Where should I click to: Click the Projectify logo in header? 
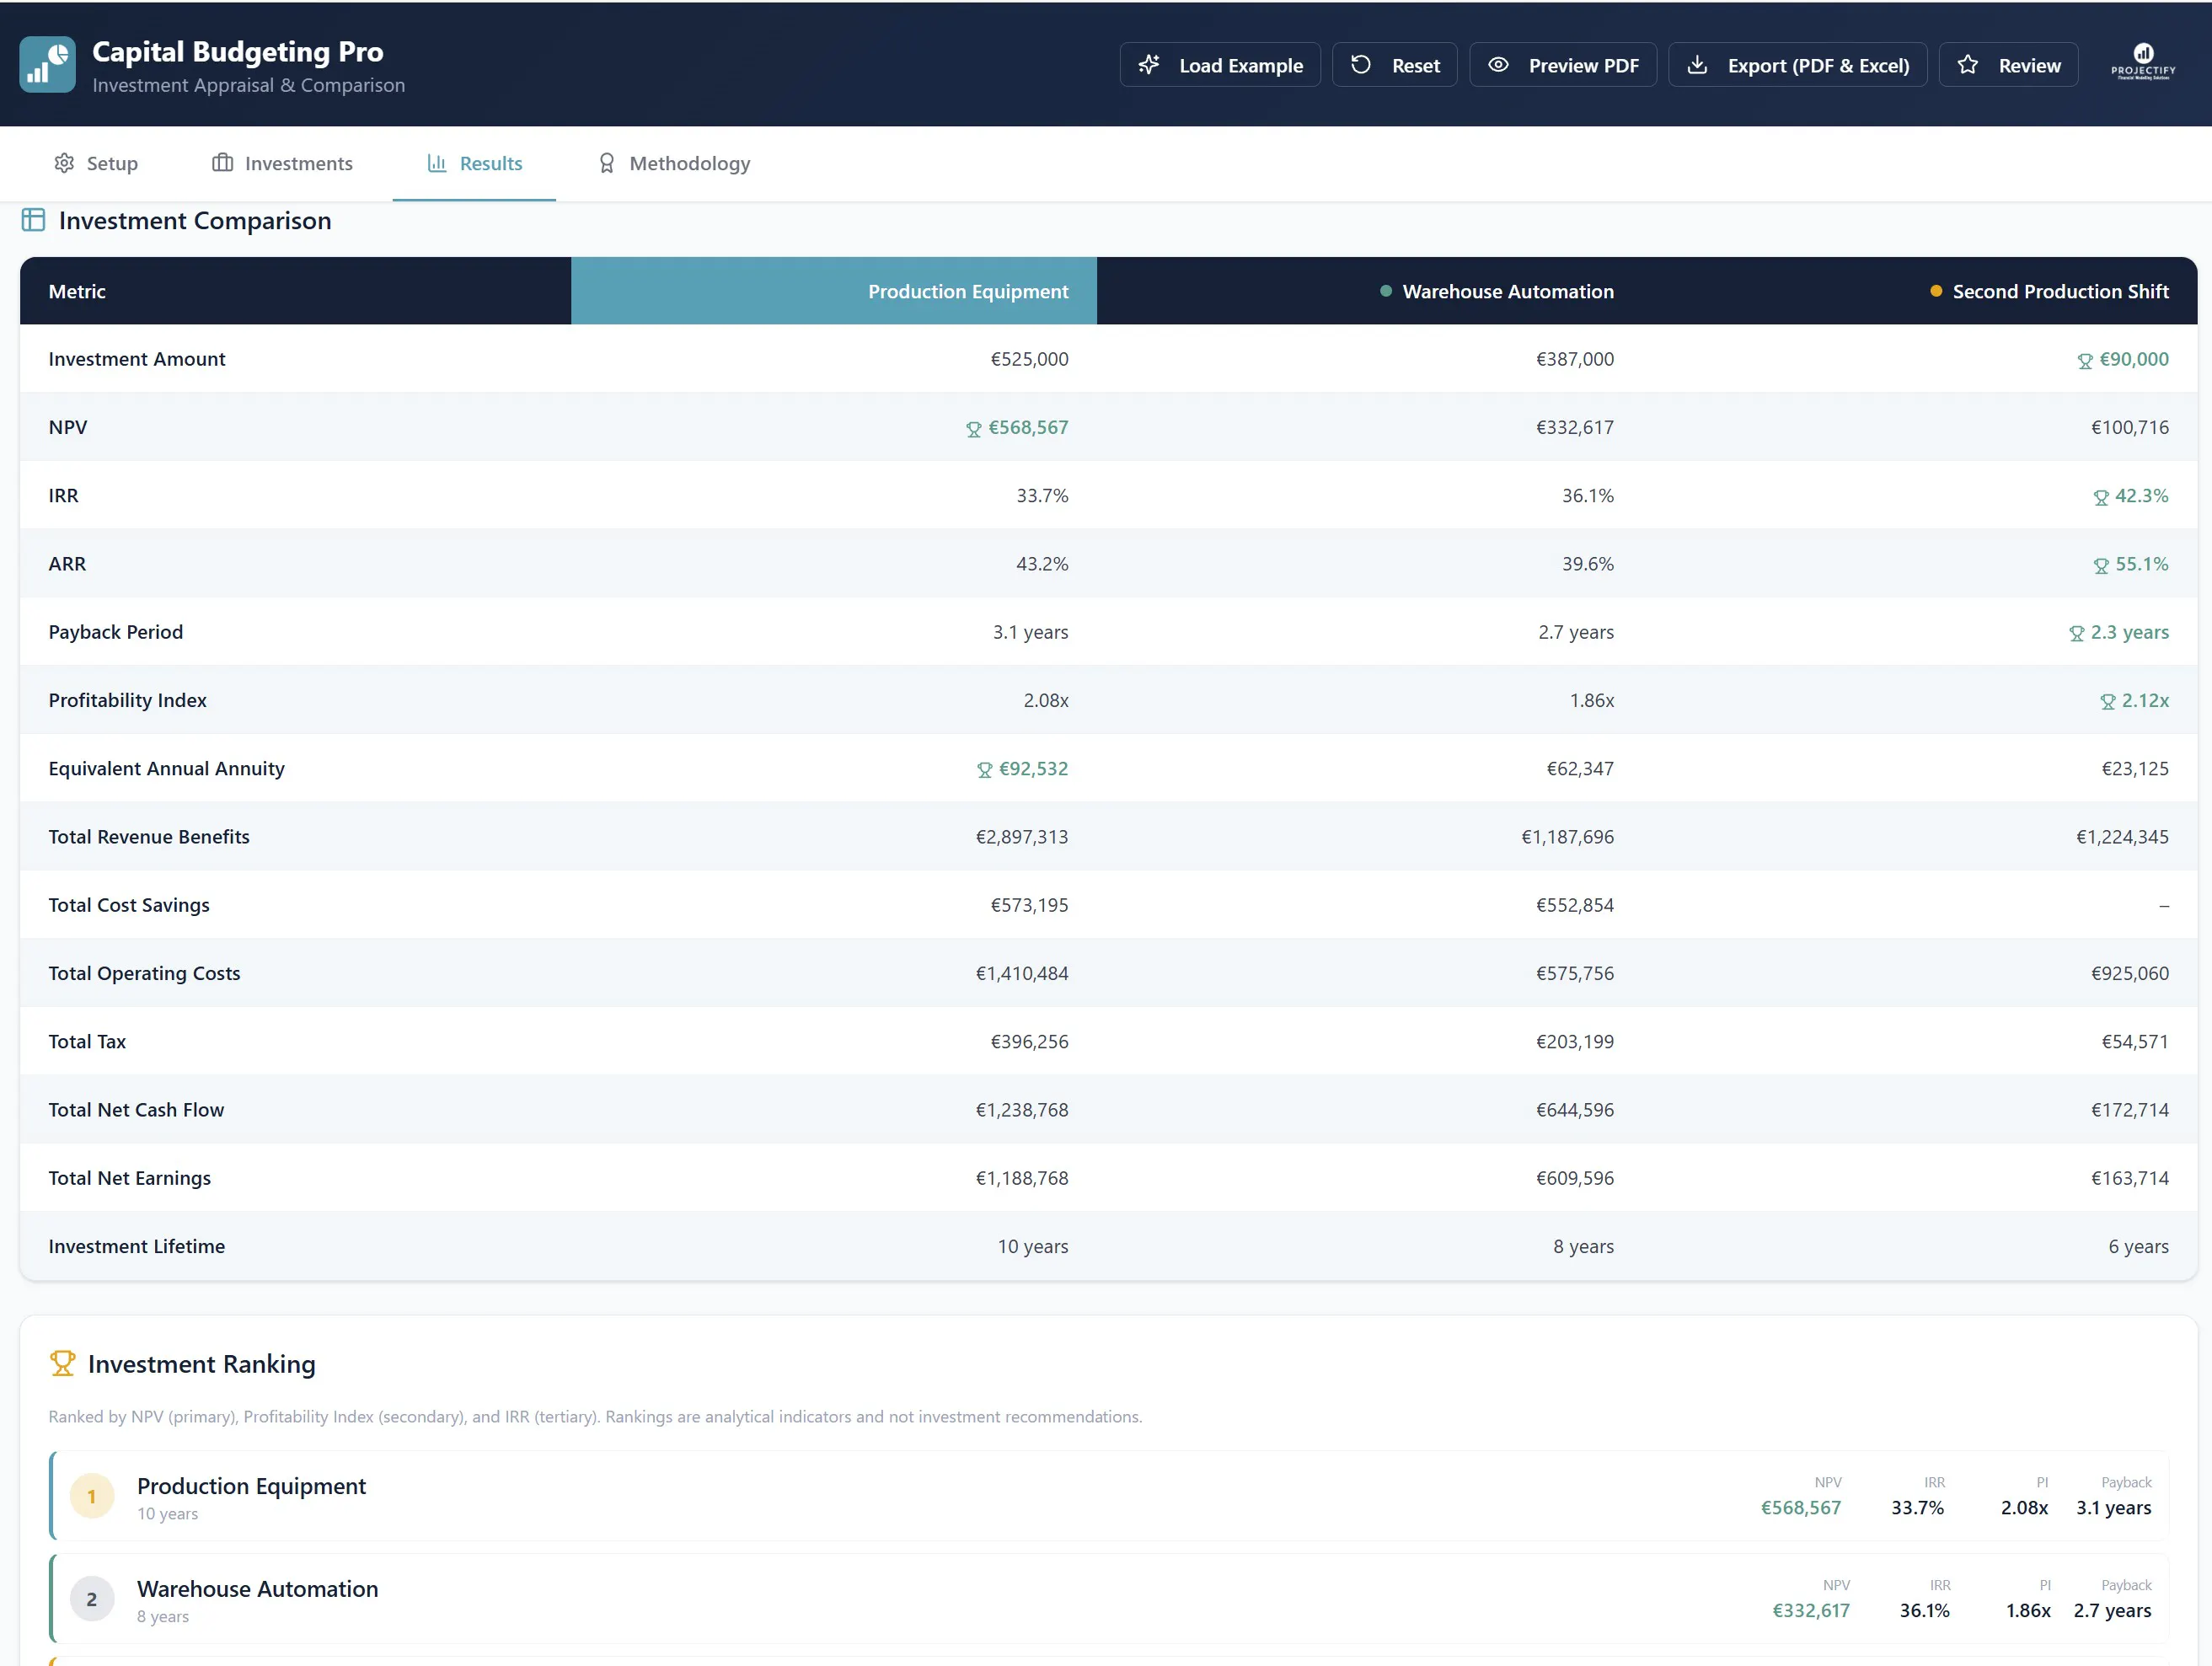point(2143,62)
